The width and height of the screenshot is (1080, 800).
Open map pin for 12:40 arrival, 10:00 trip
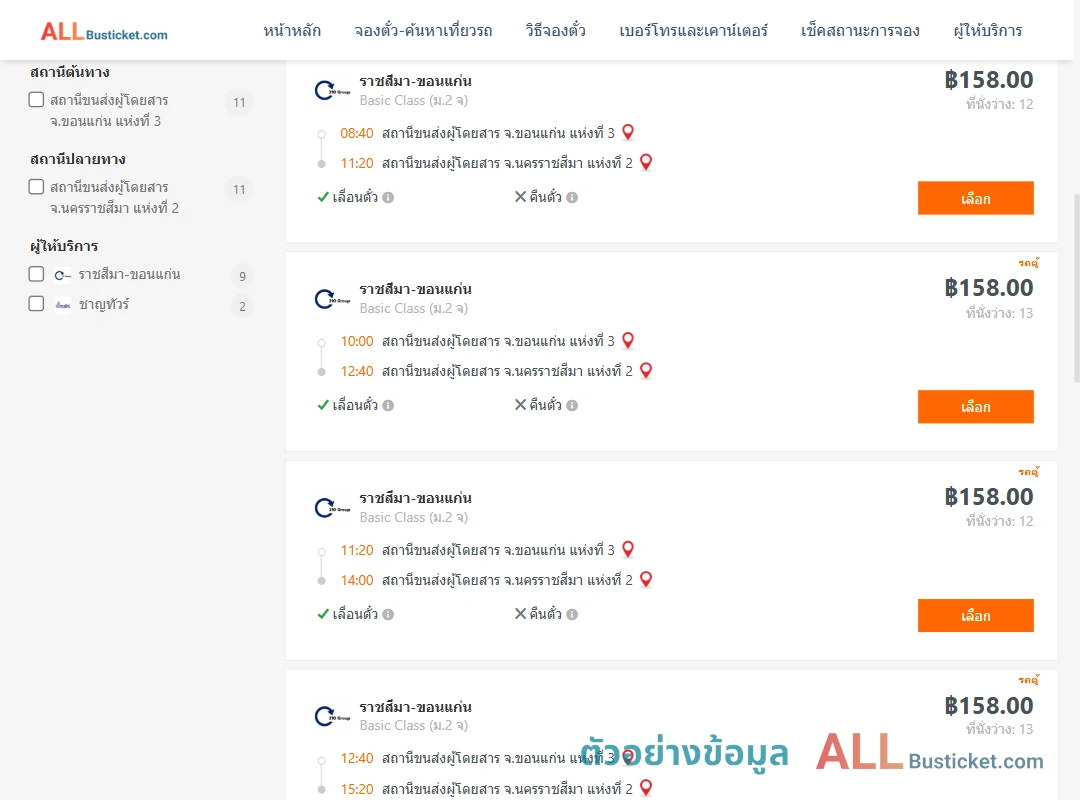(646, 370)
